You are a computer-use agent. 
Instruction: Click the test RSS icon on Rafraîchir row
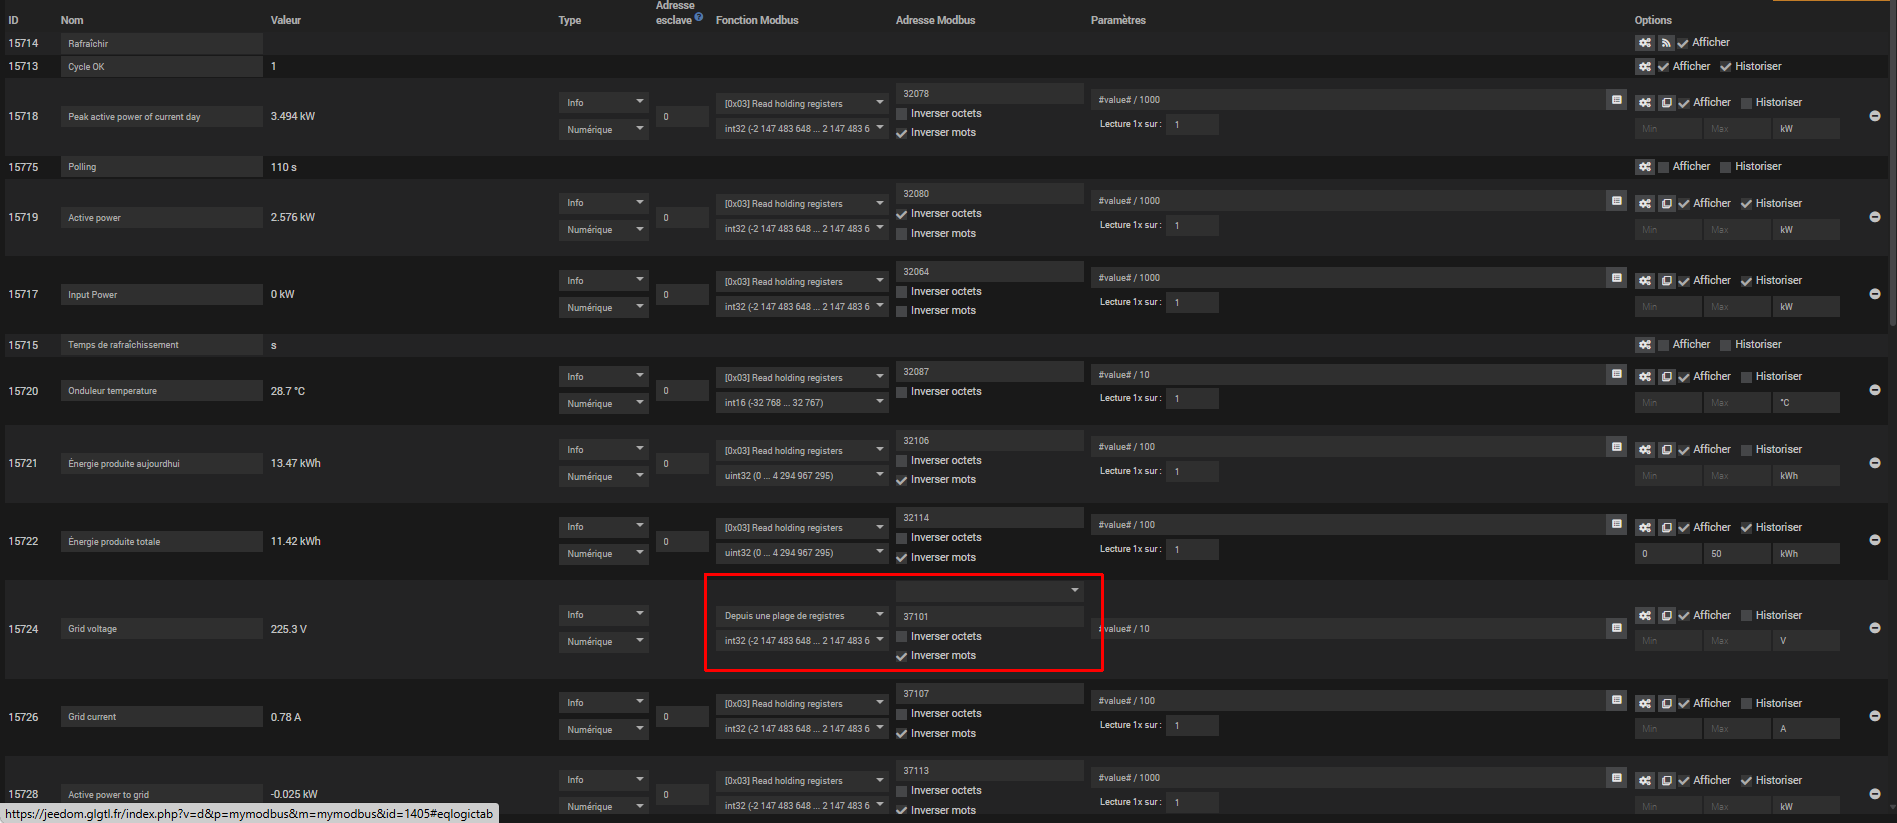coord(1666,43)
